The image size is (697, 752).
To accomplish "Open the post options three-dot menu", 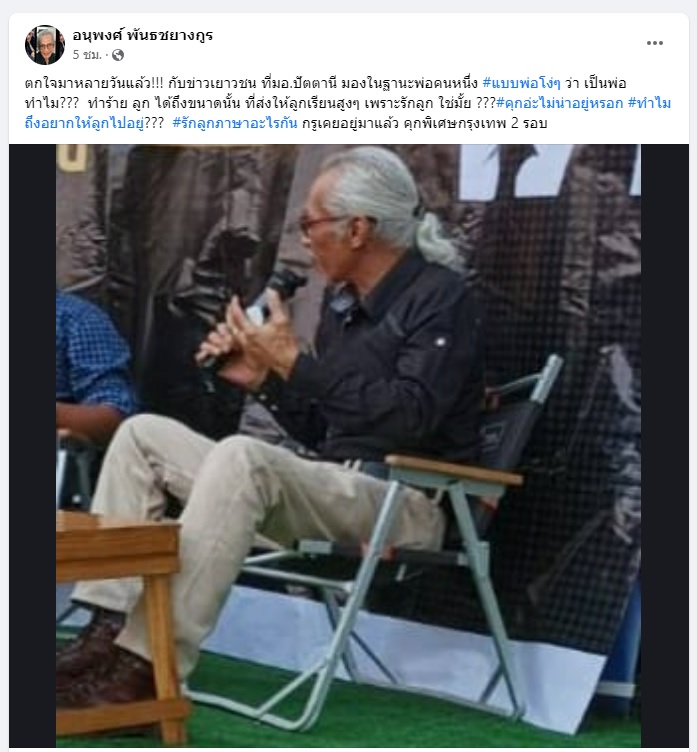I will [654, 43].
